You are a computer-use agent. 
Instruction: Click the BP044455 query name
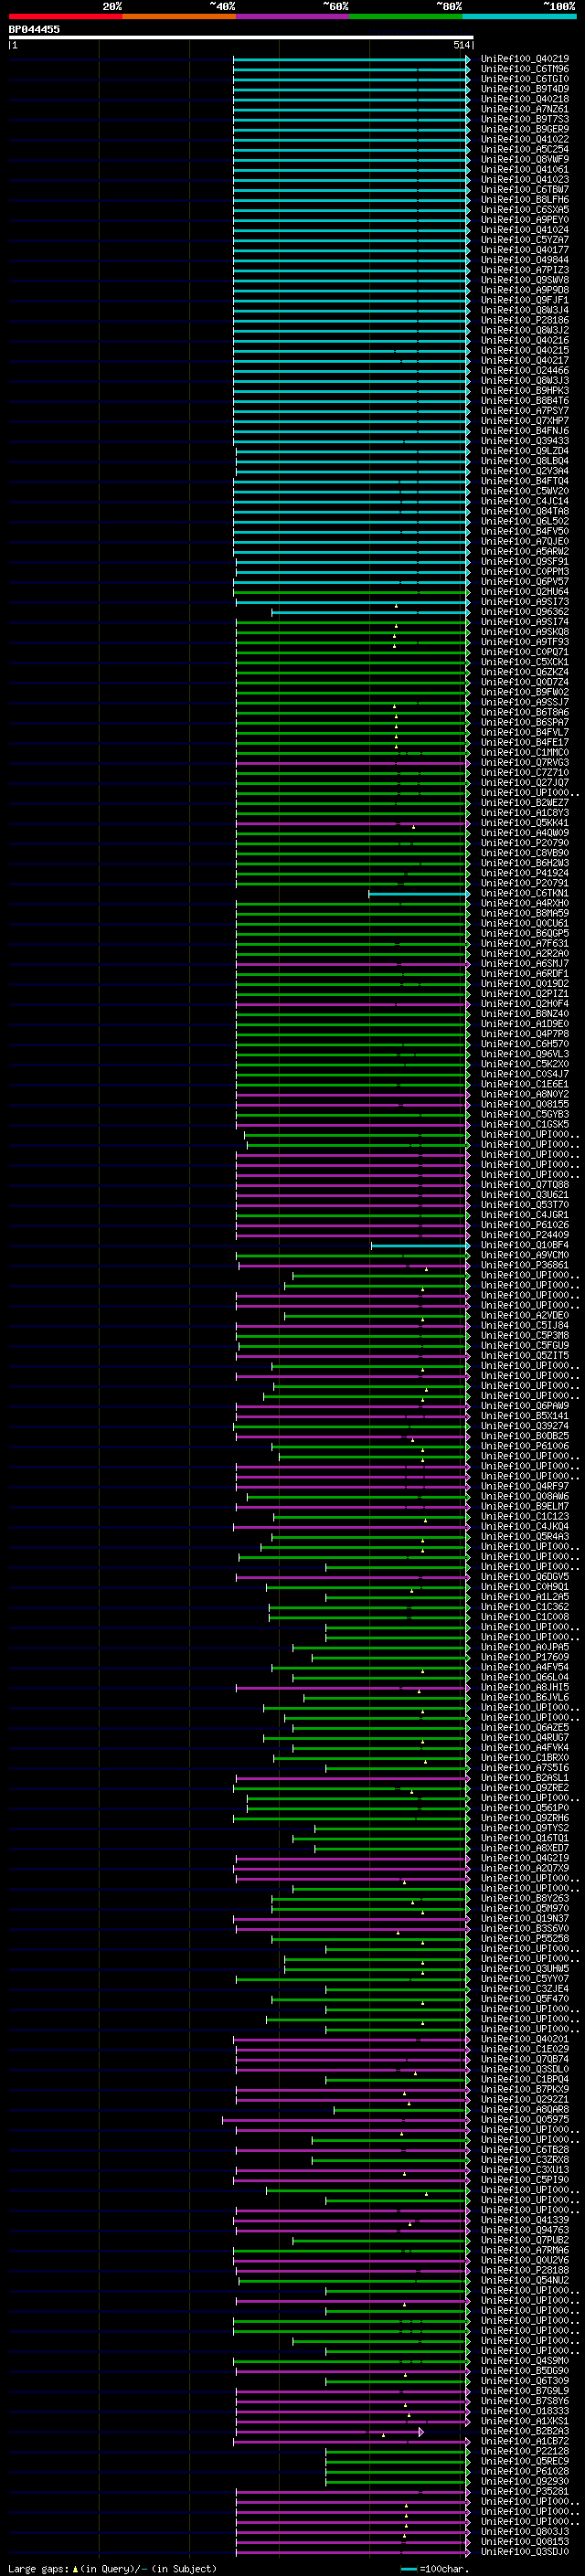34,30
